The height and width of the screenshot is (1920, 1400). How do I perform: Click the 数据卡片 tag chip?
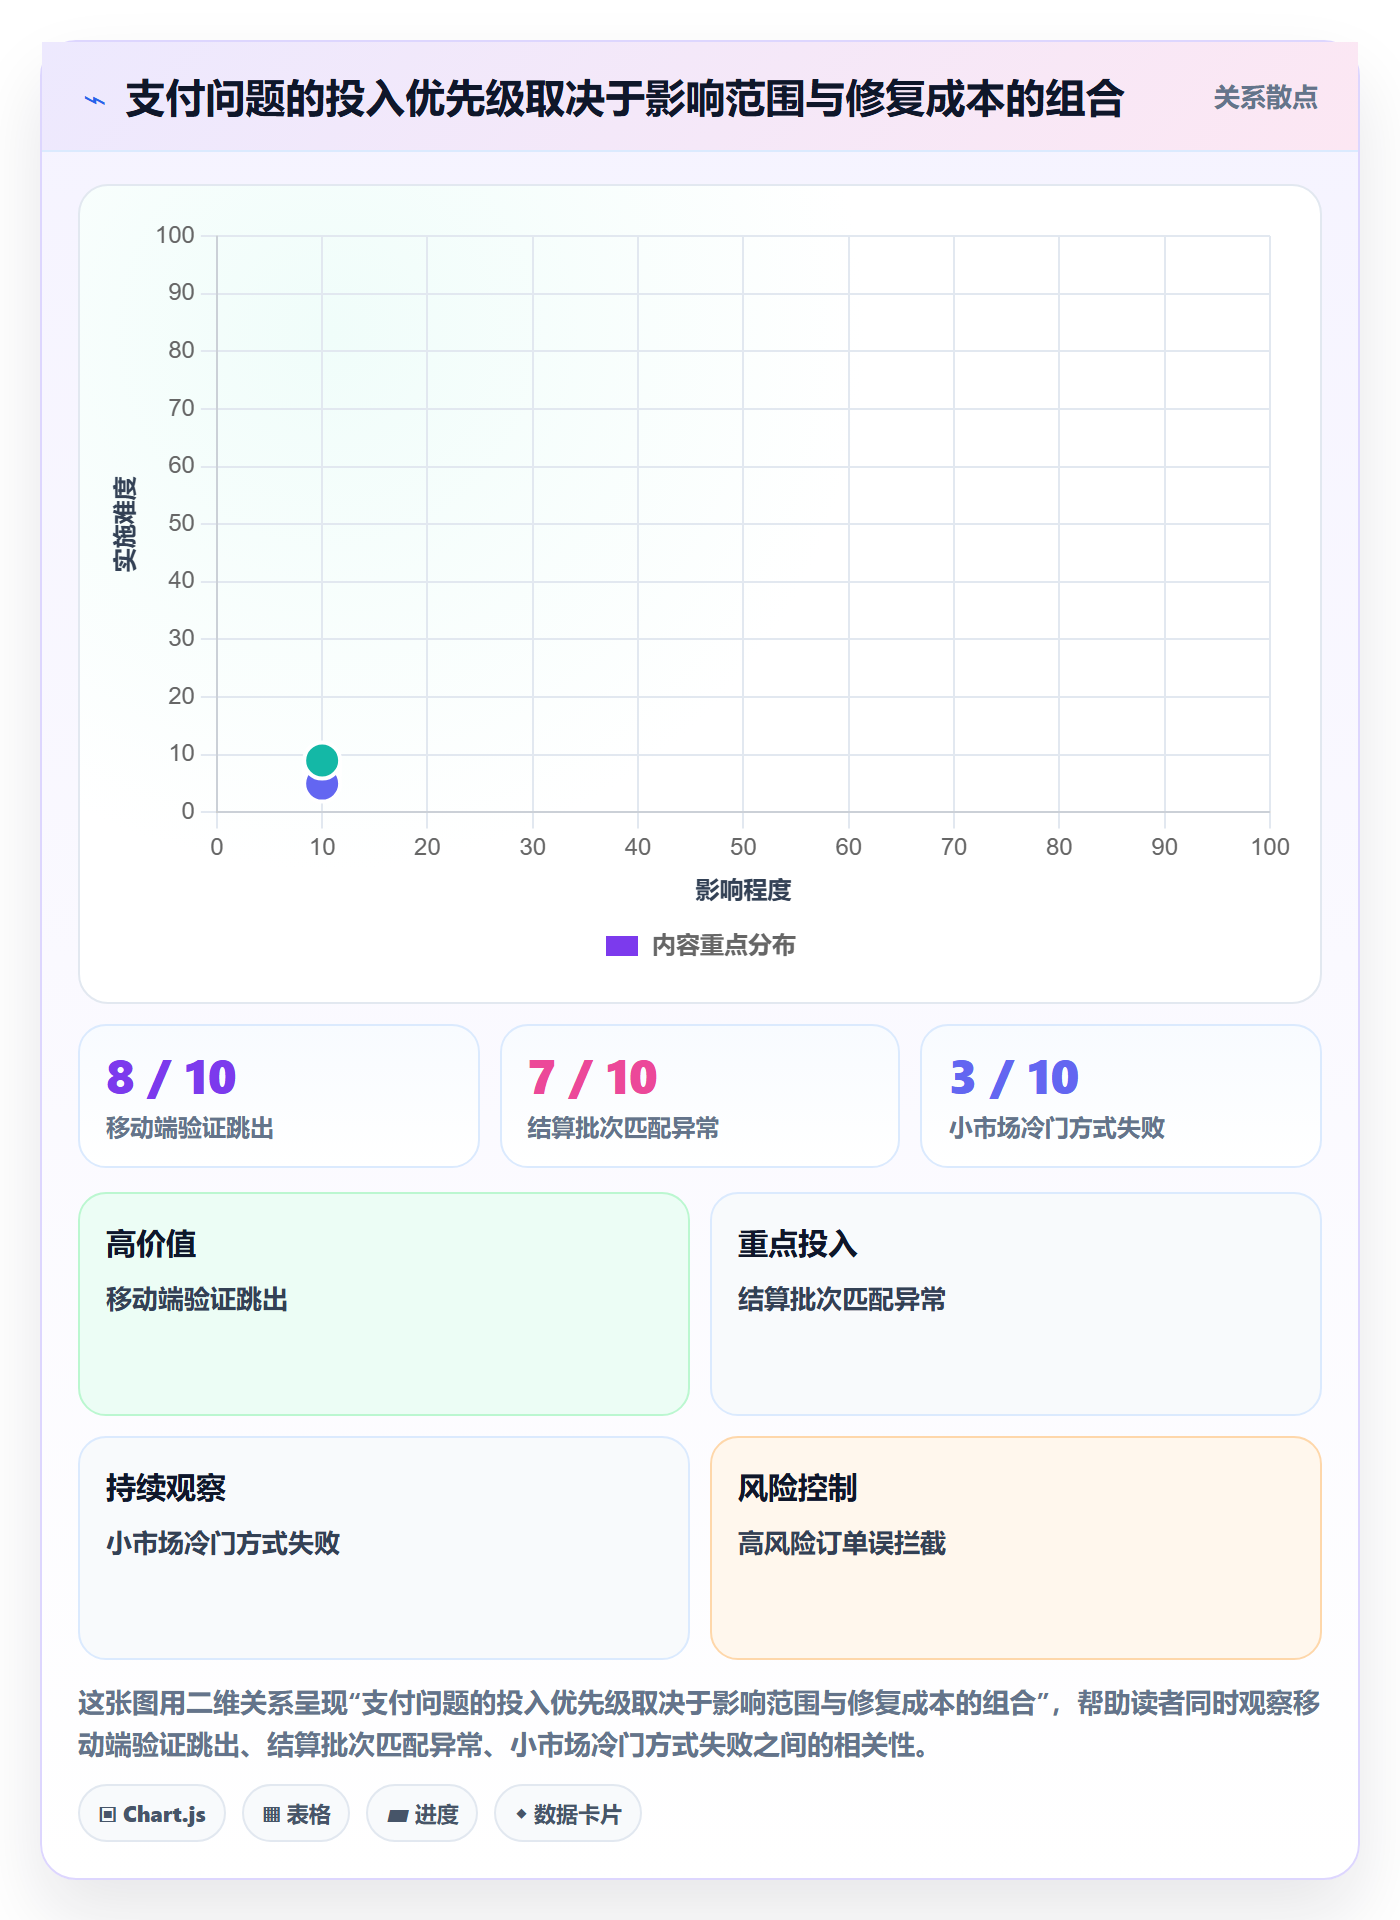[x=568, y=1814]
